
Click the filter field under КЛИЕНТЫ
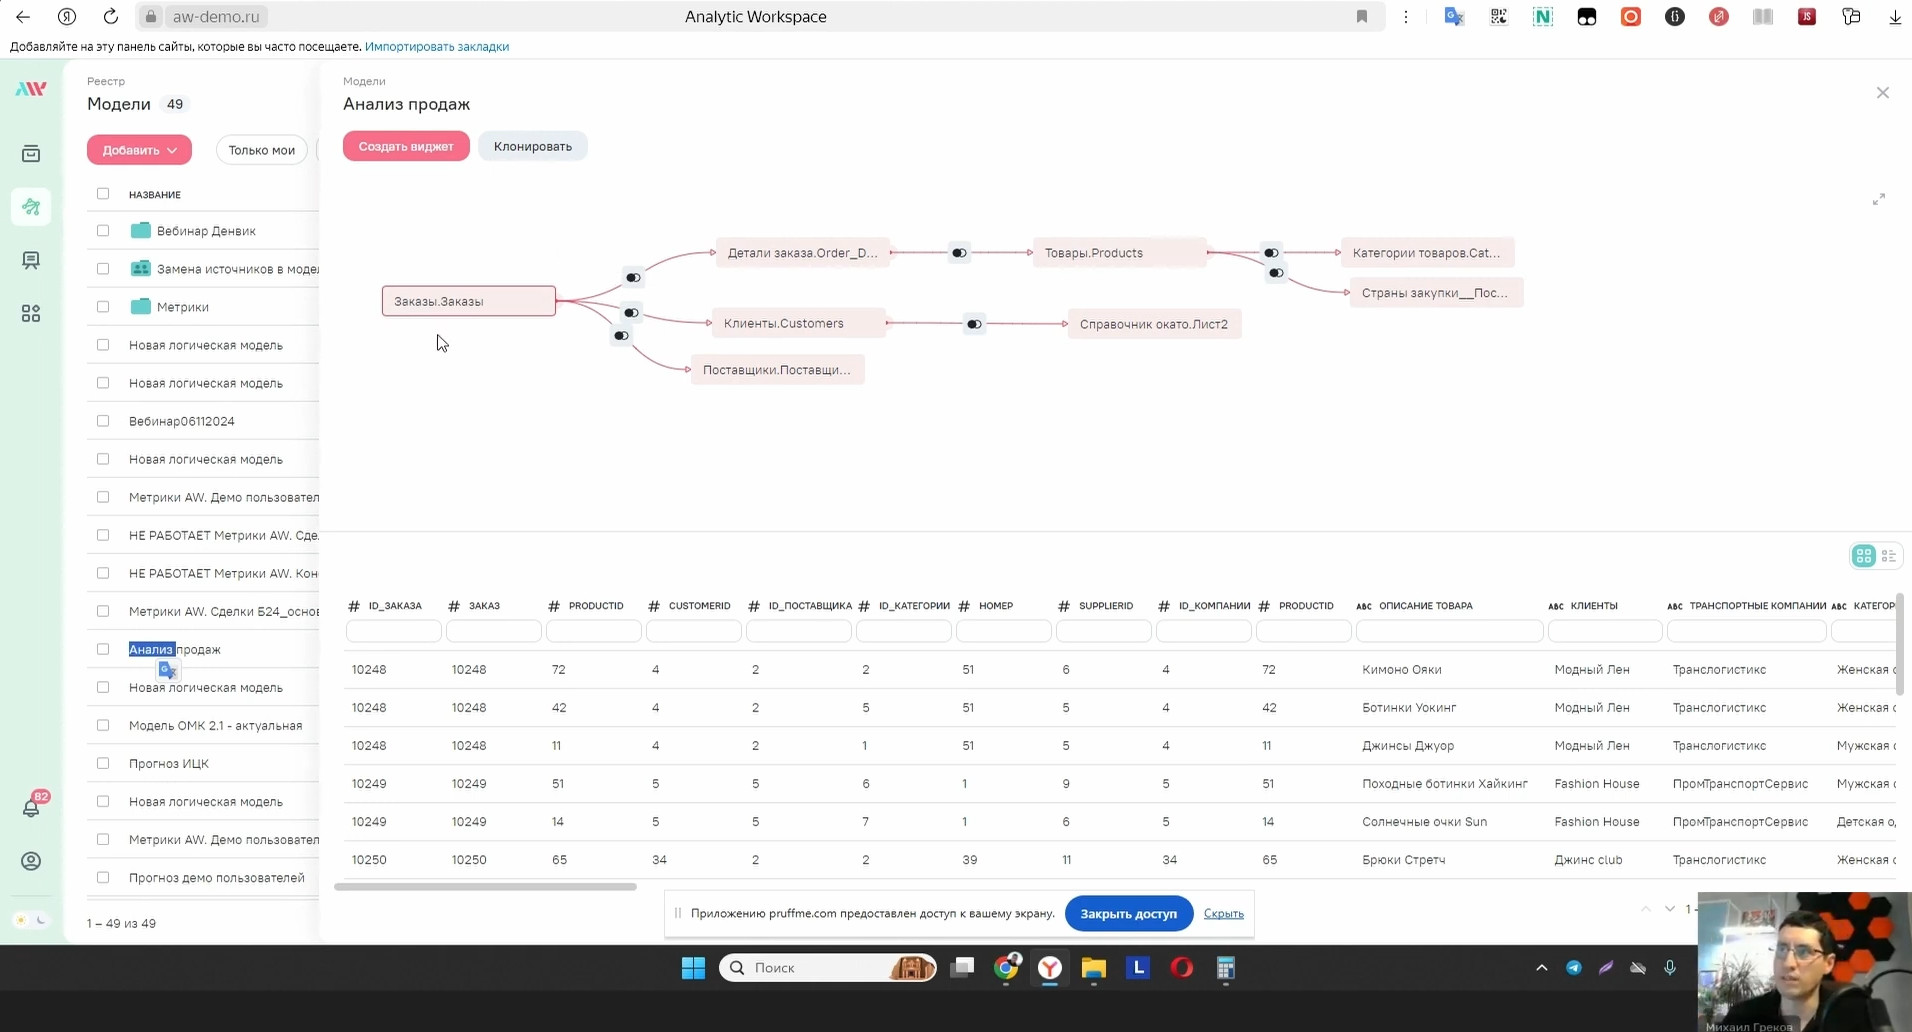[x=1605, y=631]
